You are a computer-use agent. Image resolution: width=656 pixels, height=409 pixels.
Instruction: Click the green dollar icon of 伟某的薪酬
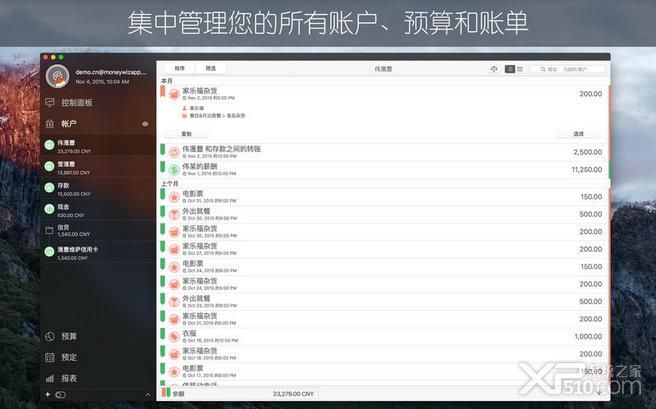click(x=174, y=170)
